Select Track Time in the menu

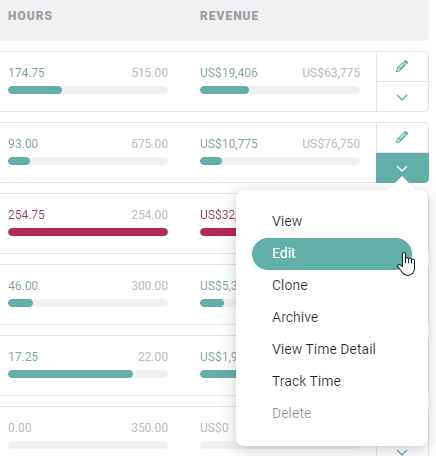click(306, 381)
